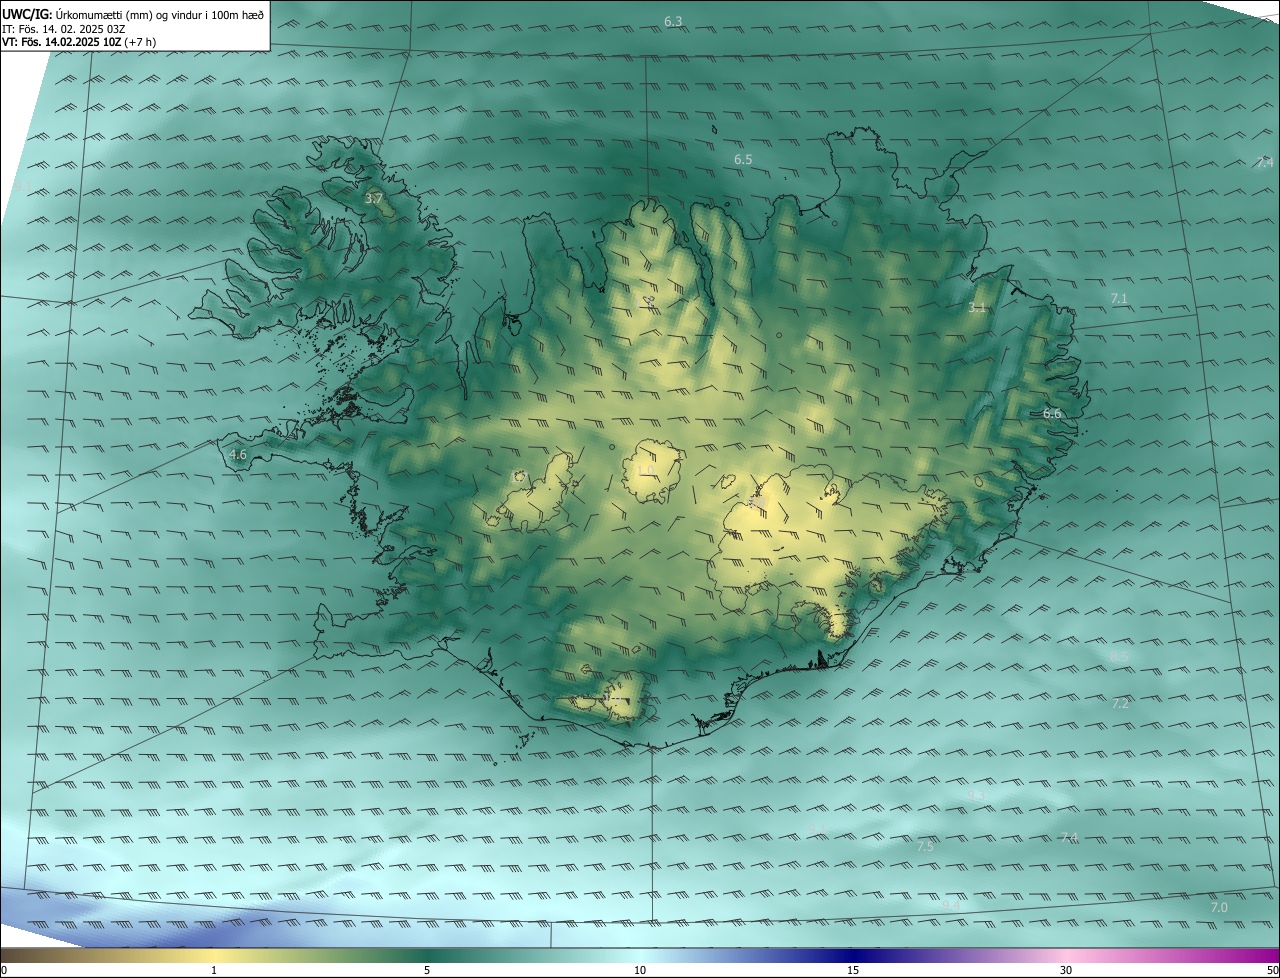Click the colorbar tick labeled 10
The image size is (1280, 978).
(640, 970)
